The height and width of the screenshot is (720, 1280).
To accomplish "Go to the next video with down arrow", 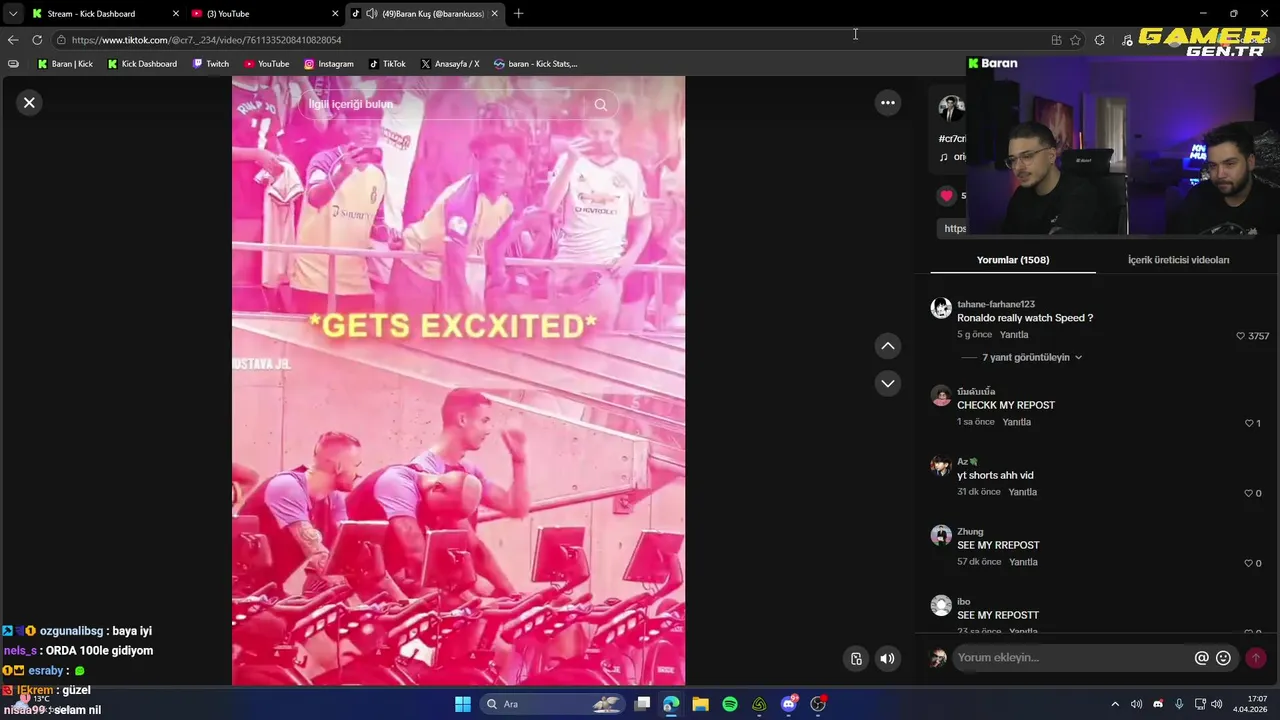I will (x=887, y=383).
